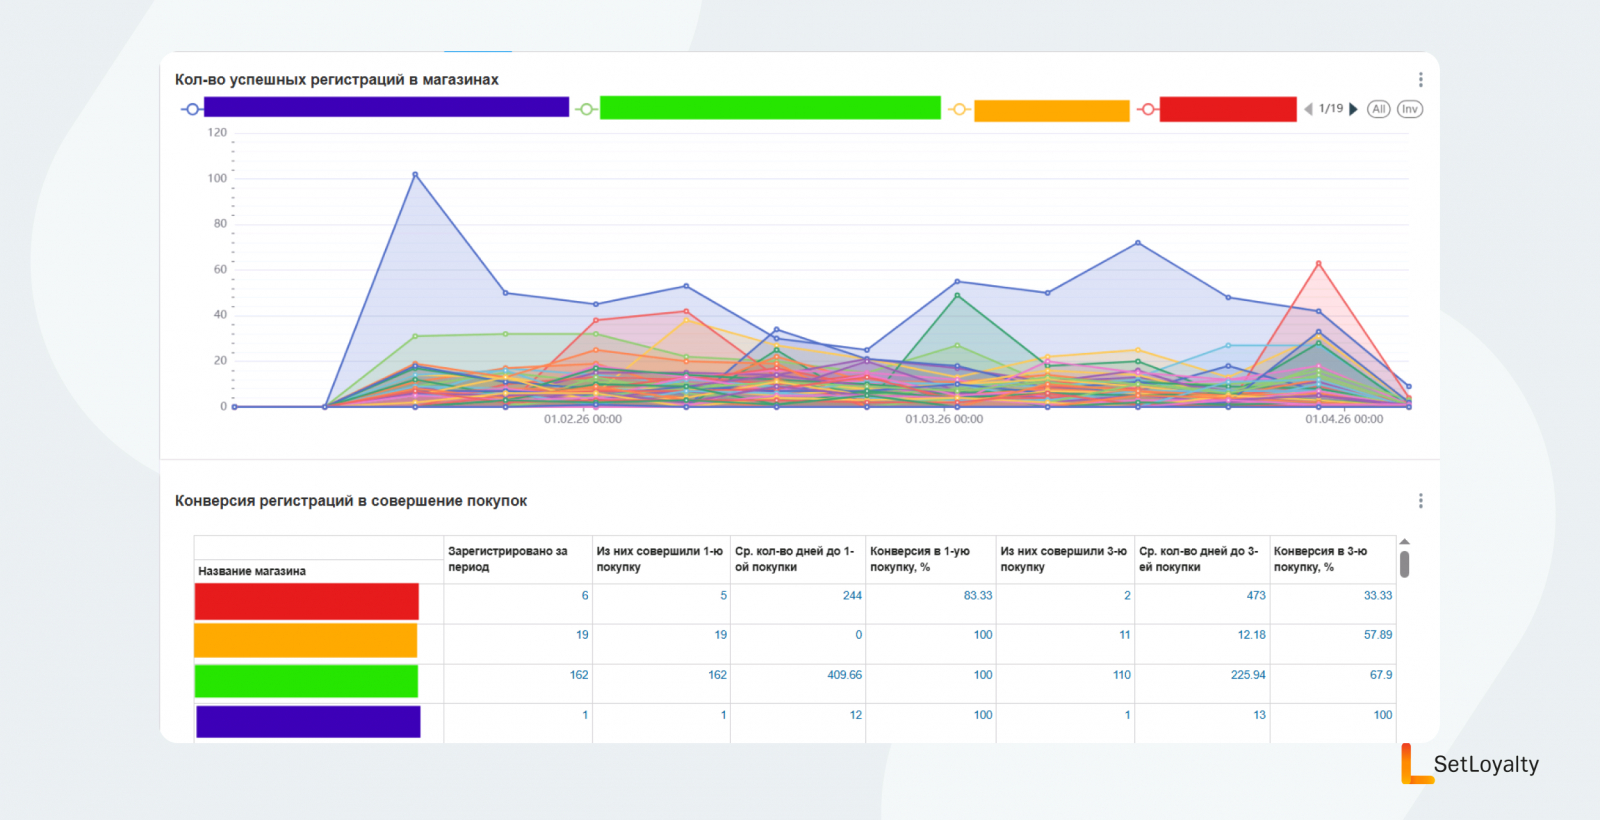Click the highest blue peak point on the chart
This screenshot has height=820, width=1600.
415,175
